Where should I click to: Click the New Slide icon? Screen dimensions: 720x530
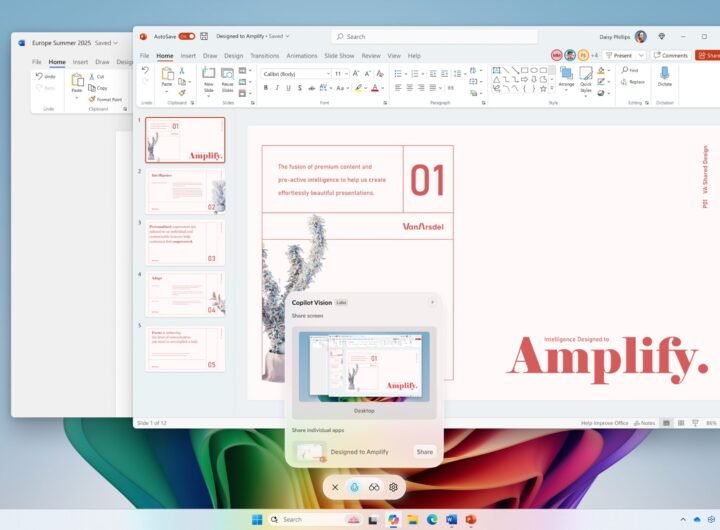click(x=209, y=74)
